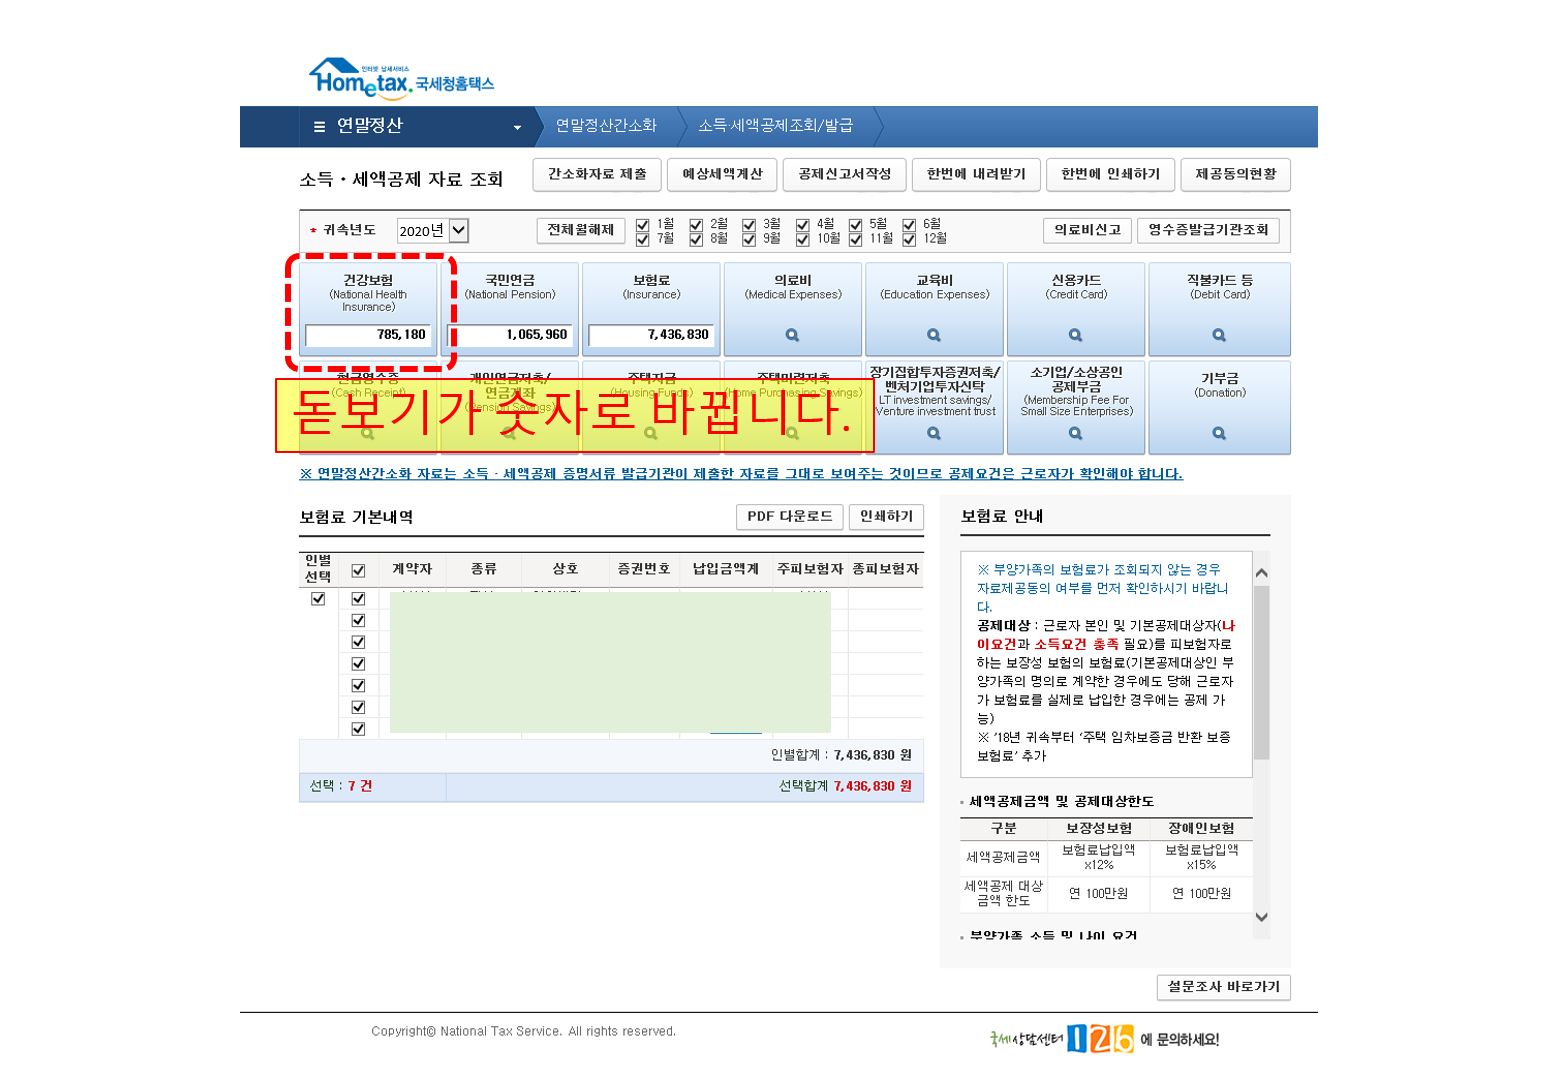Uncheck the 10월 checkbox
Viewport: 1558px width, 1078px height.
[802, 239]
